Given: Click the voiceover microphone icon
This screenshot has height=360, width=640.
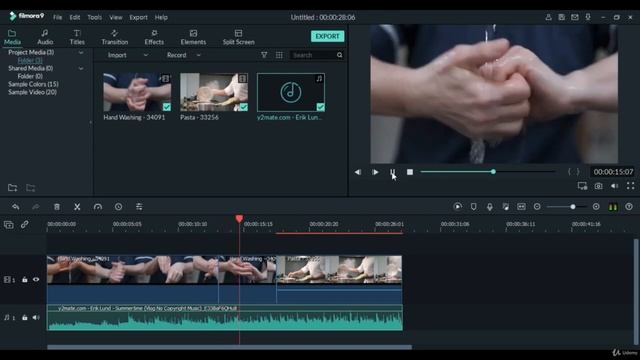Looking at the screenshot, I should pyautogui.click(x=489, y=207).
